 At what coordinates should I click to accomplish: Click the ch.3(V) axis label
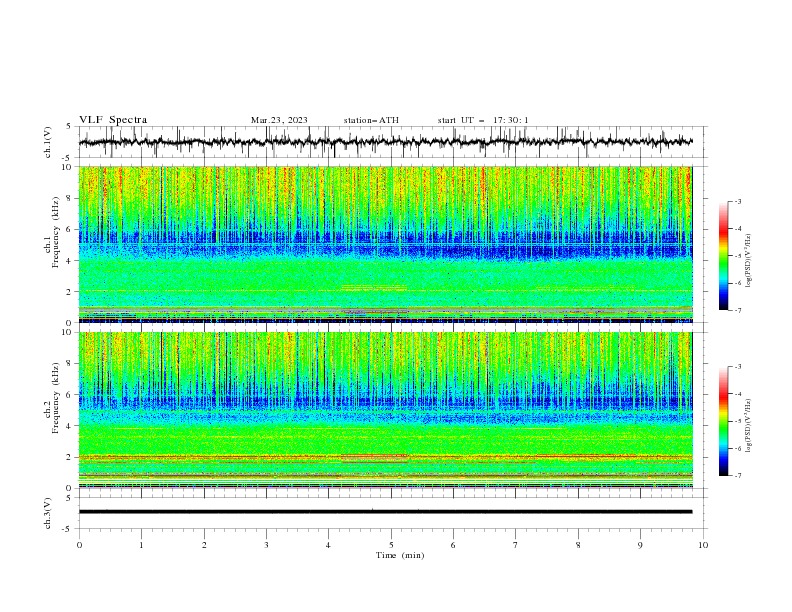click(48, 513)
